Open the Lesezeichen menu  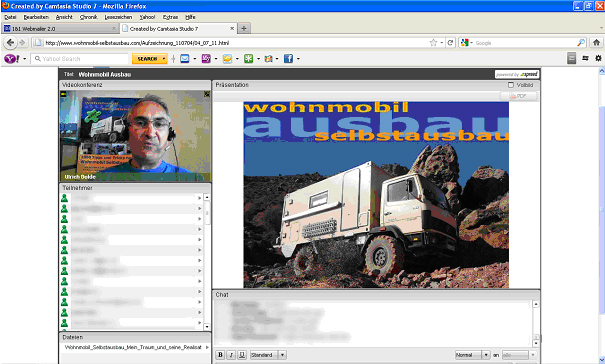click(118, 17)
